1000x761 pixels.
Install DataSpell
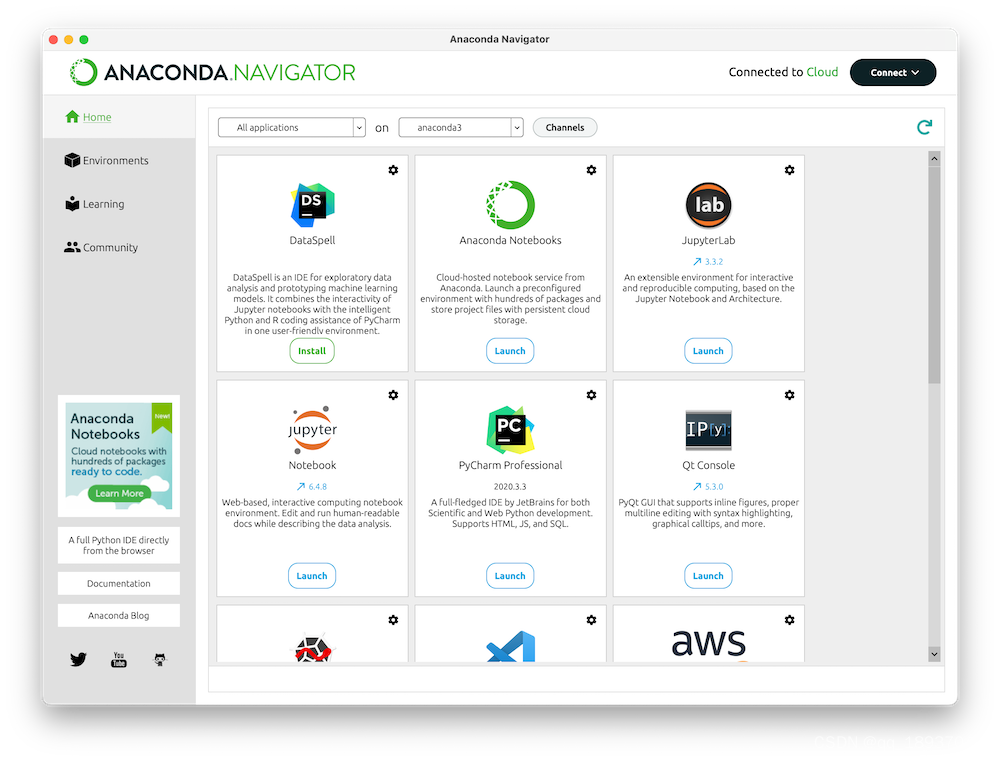312,351
